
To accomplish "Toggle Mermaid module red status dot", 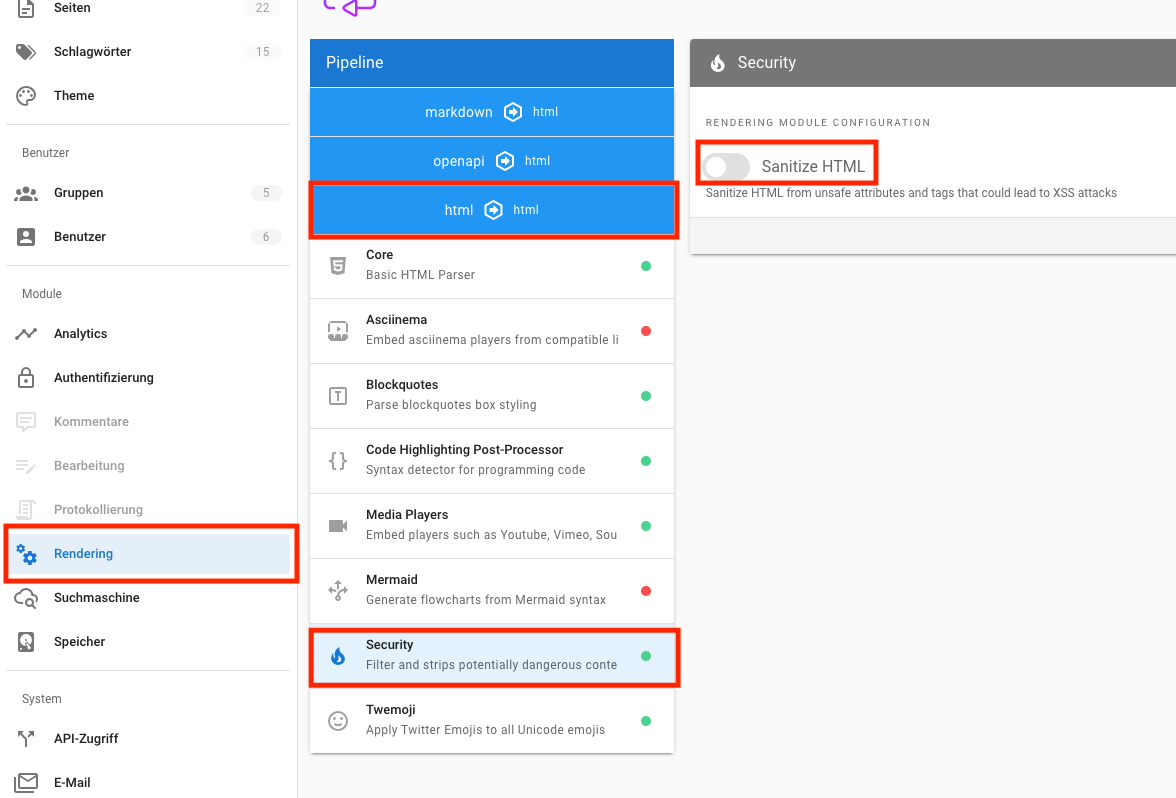I will (646, 591).
